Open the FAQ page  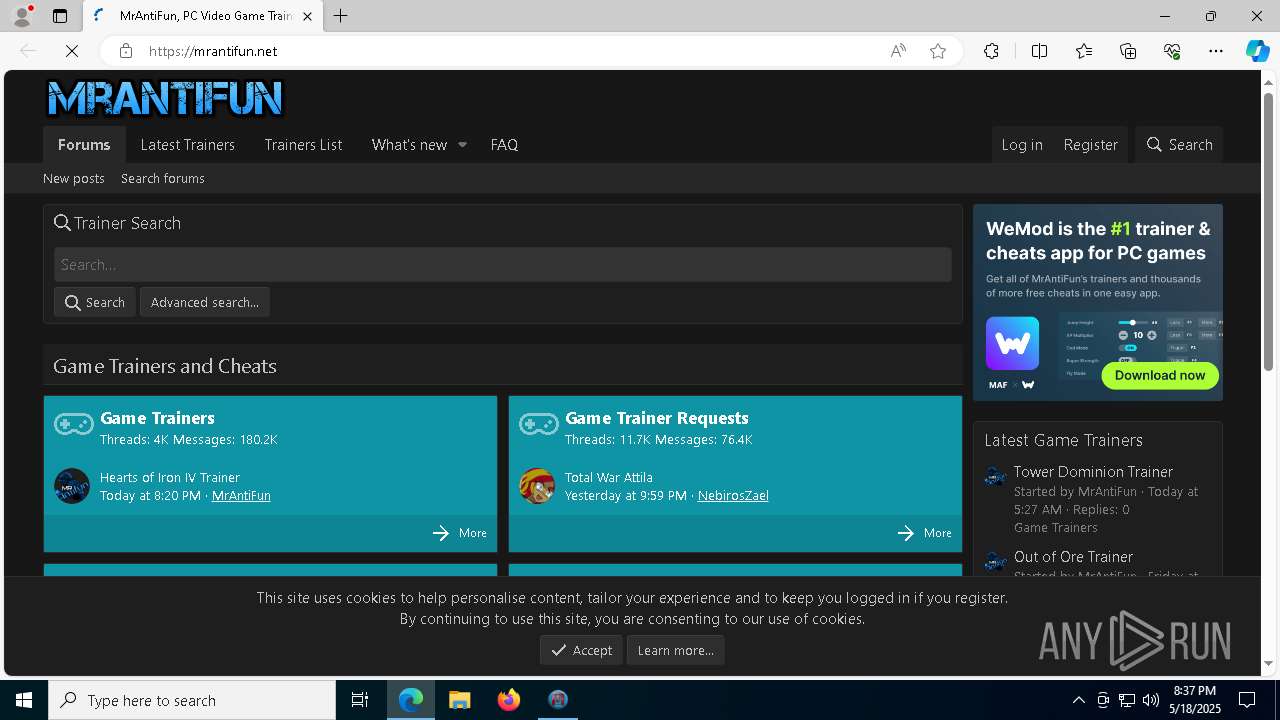(504, 144)
